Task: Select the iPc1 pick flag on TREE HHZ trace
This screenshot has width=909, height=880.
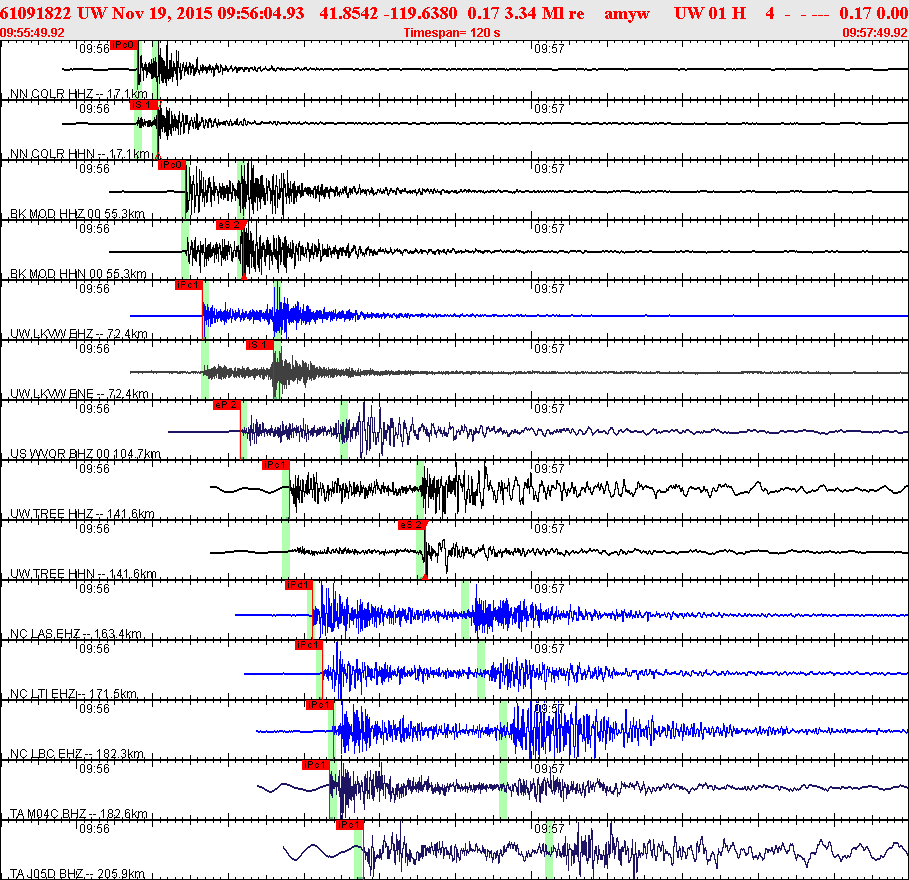Action: tap(275, 465)
